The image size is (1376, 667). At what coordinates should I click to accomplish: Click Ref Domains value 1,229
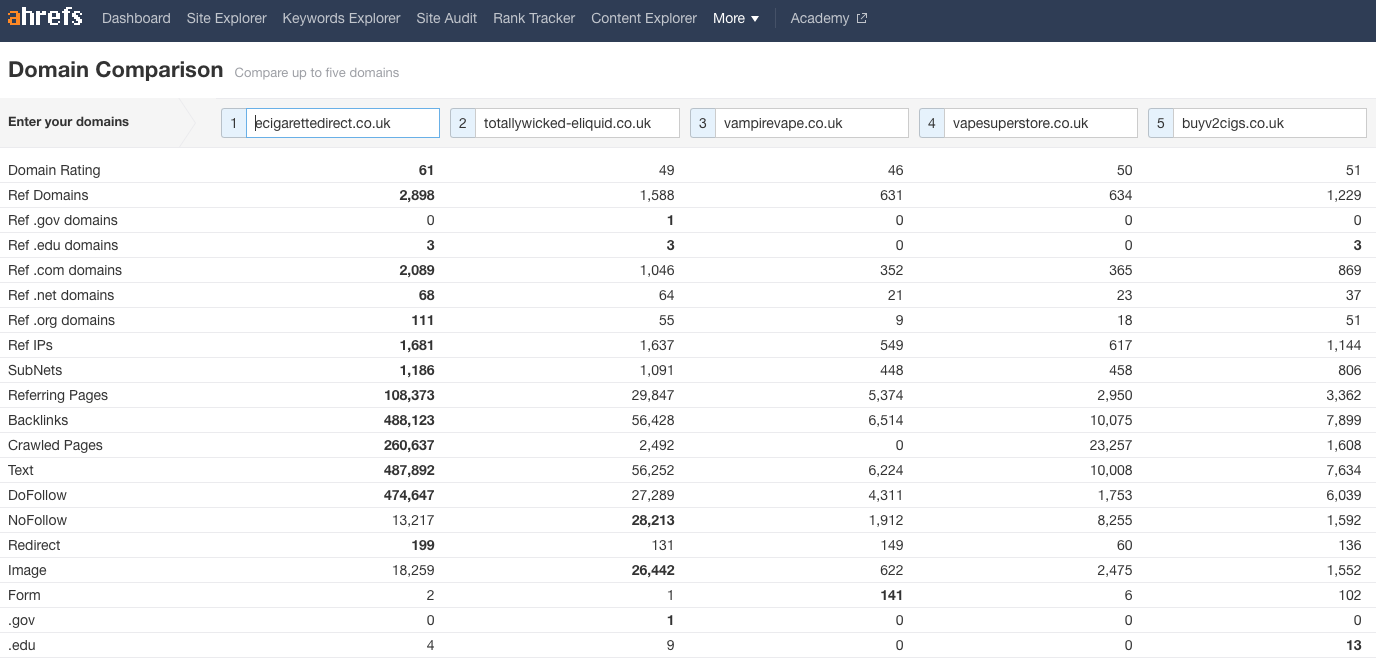[1344, 195]
